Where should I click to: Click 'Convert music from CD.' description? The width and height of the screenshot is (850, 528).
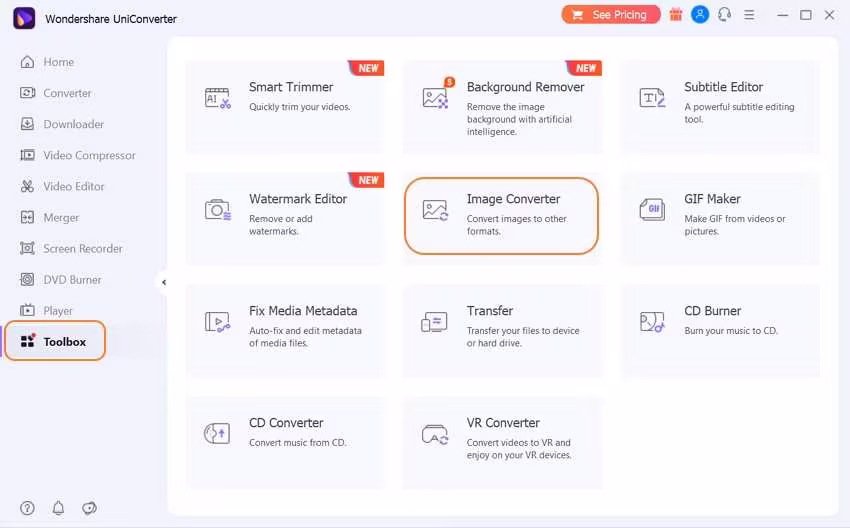coord(298,442)
